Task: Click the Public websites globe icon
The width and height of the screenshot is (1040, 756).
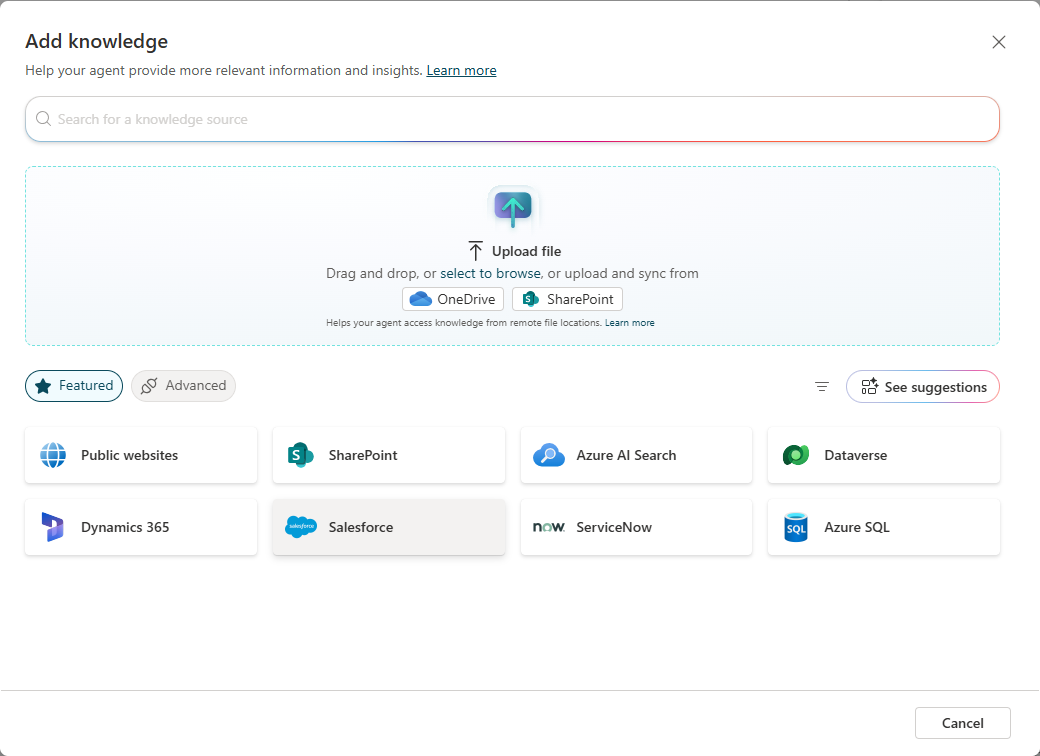Action: pyautogui.click(x=53, y=455)
